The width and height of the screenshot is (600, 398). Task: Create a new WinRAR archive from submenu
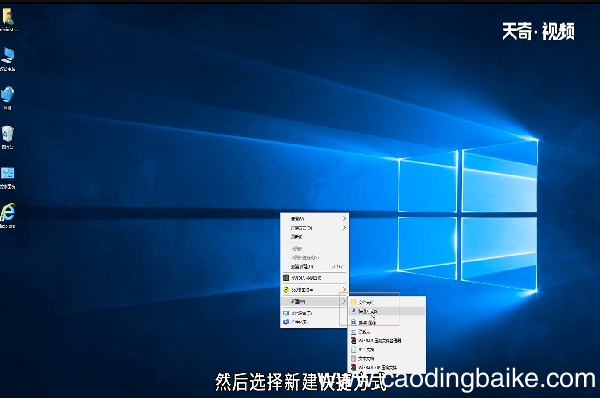[x=386, y=341]
